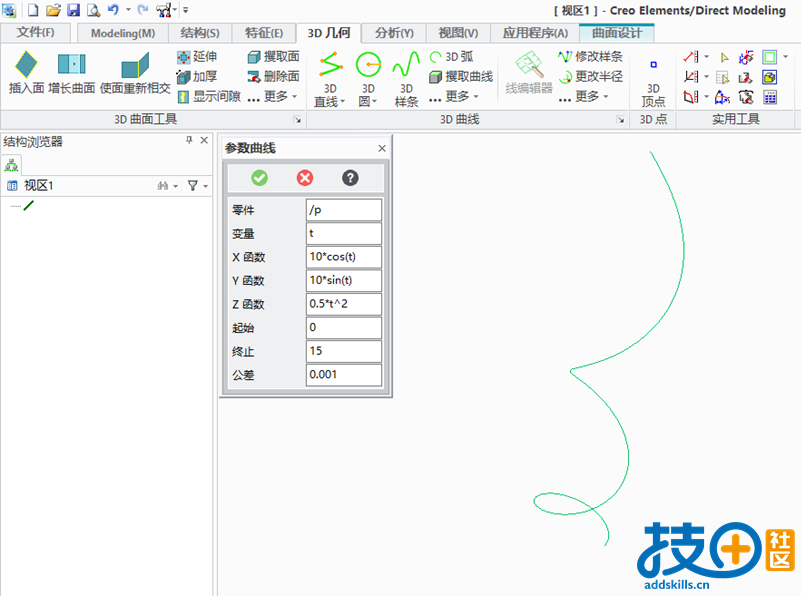Viewport: 801px width, 596px height.
Task: Click the 终止 input field
Action: click(x=343, y=351)
